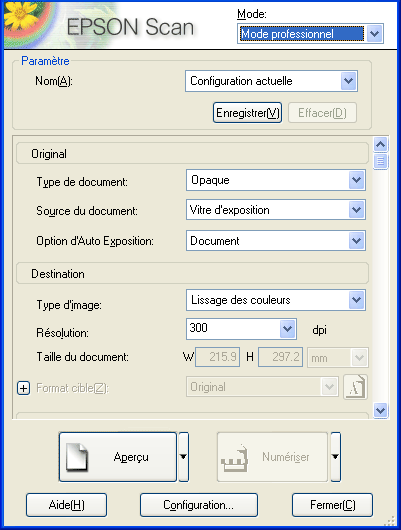Image resolution: width=401 pixels, height=530 pixels.
Task: Click the Taille du document label
Action: click(x=82, y=357)
